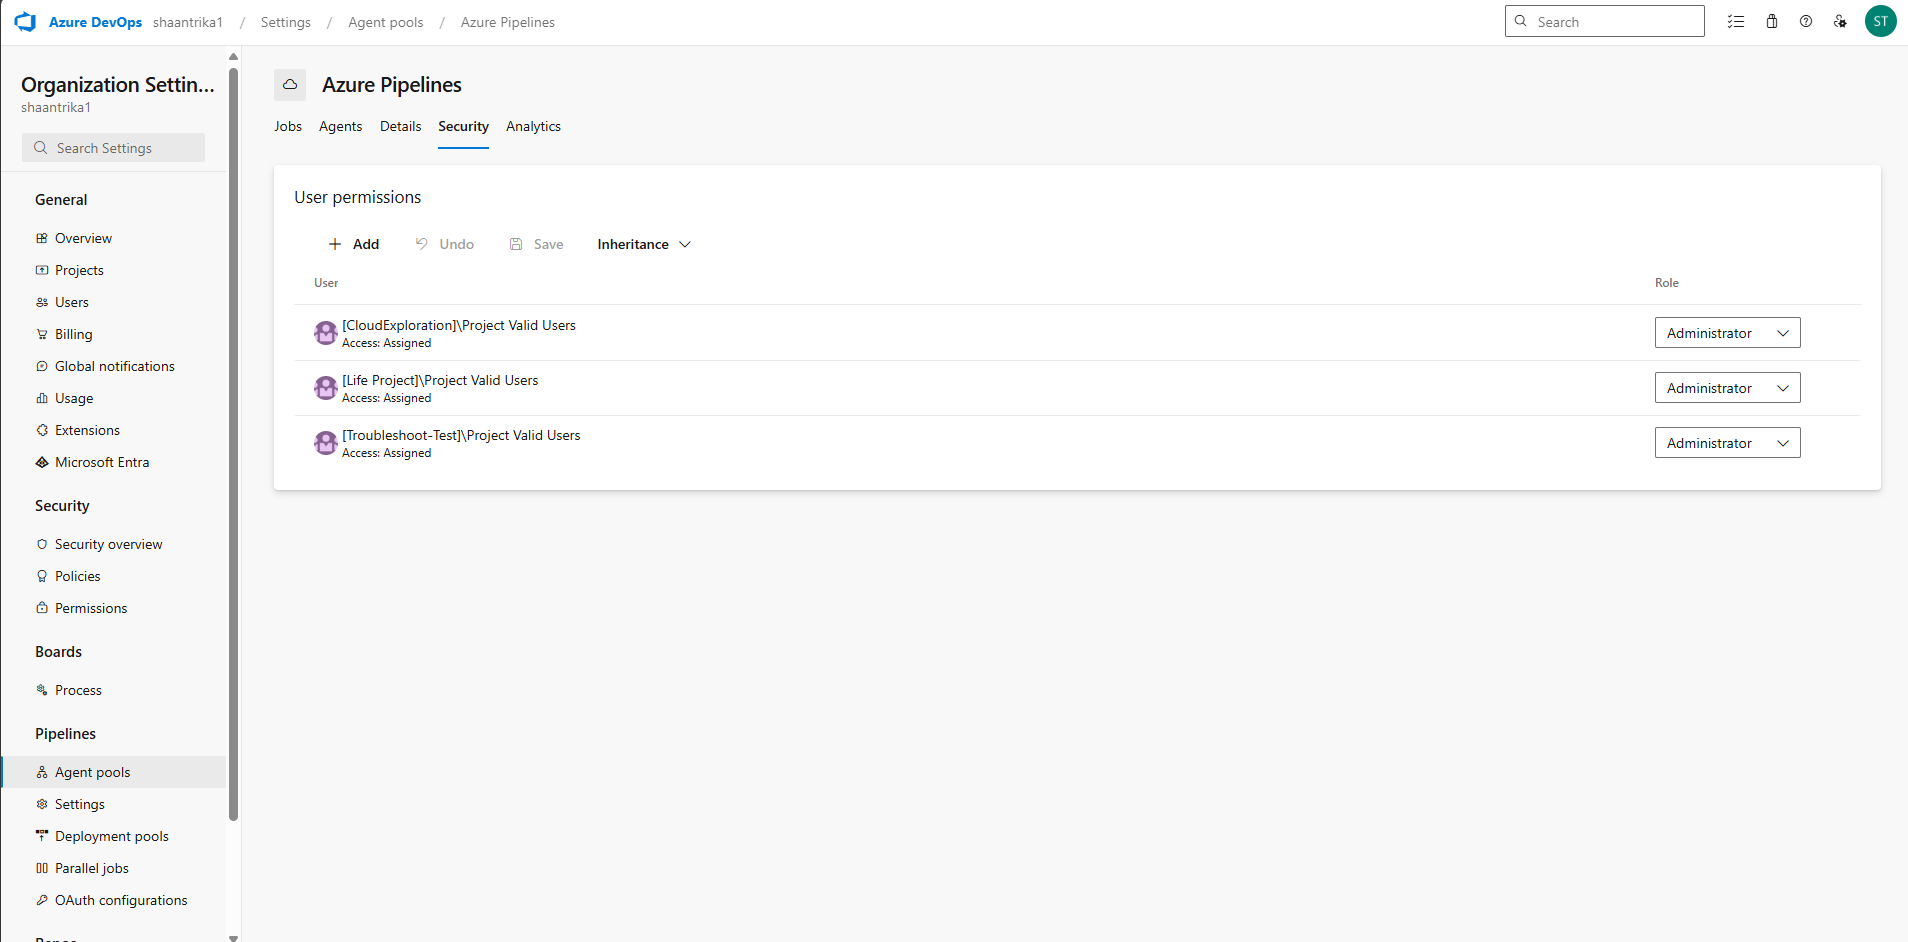Click the OAuth configurations icon in sidebar
Viewport: 1908px width, 942px height.
click(42, 900)
